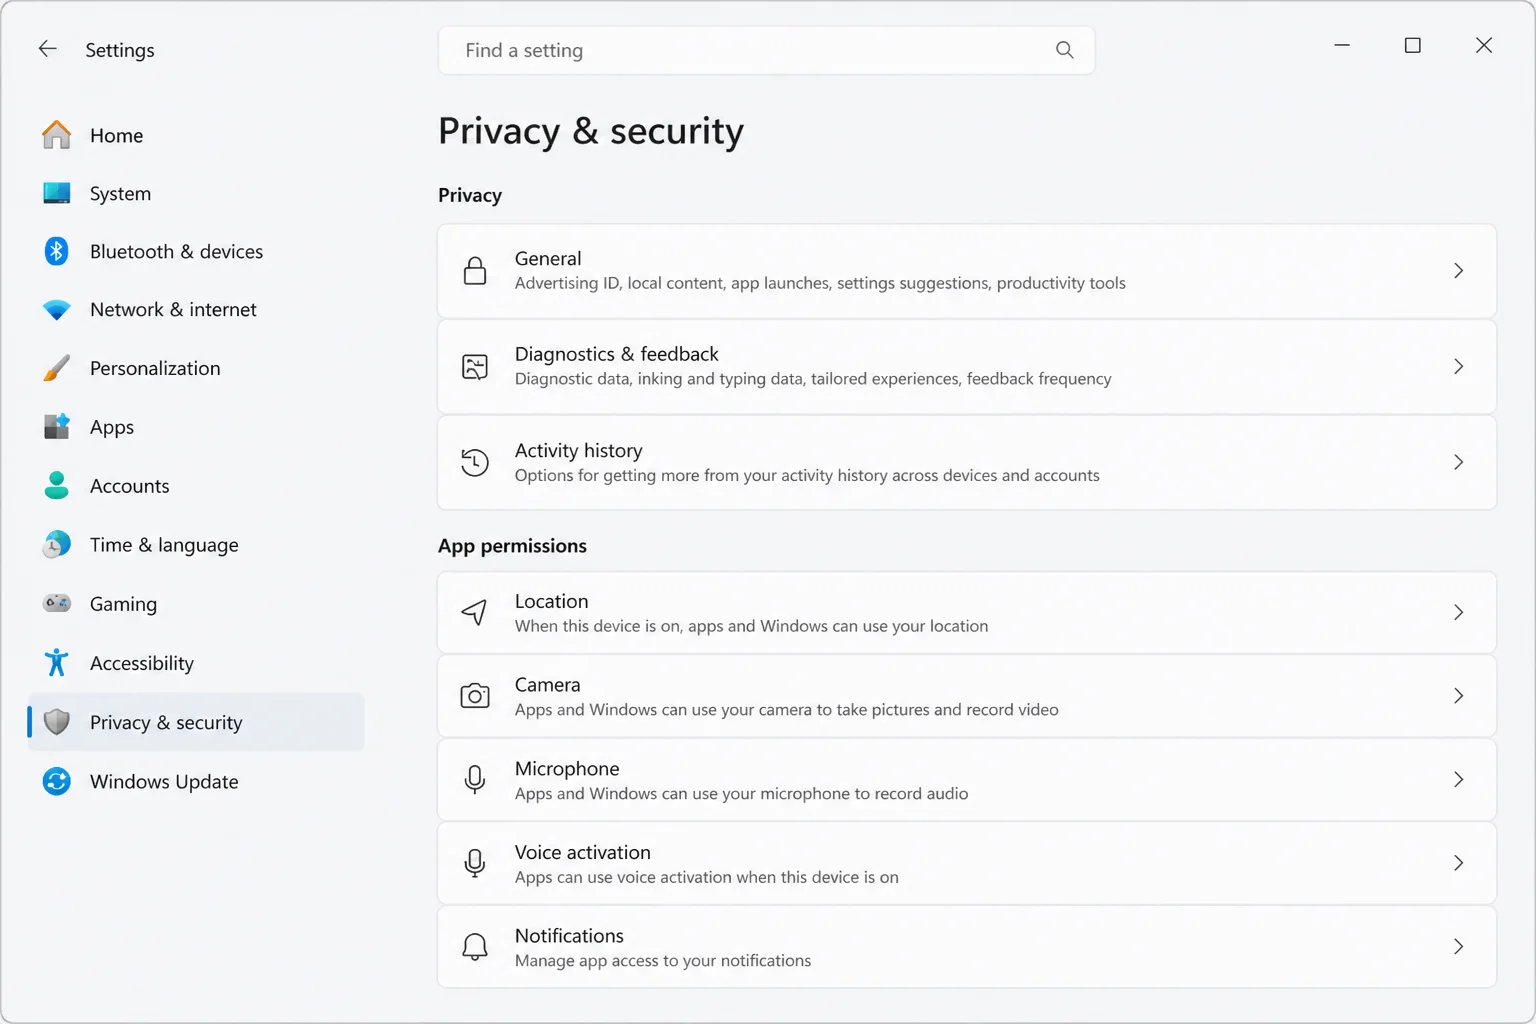Click the Activity history clock icon

(x=475, y=462)
